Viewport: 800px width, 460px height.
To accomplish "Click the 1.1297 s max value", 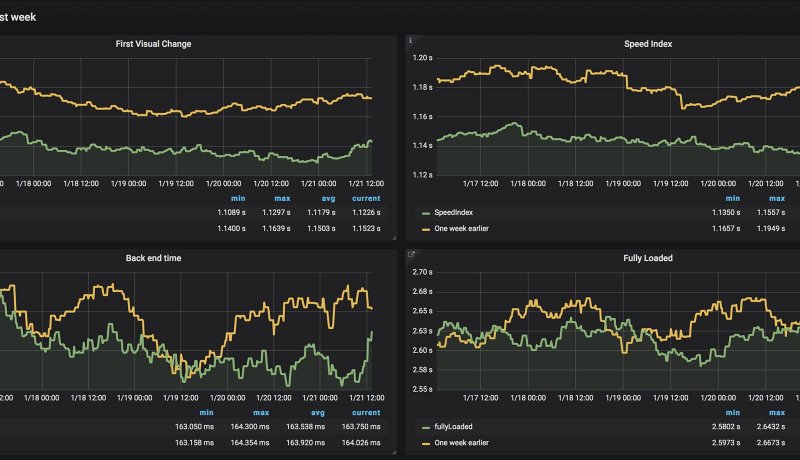I will [276, 213].
